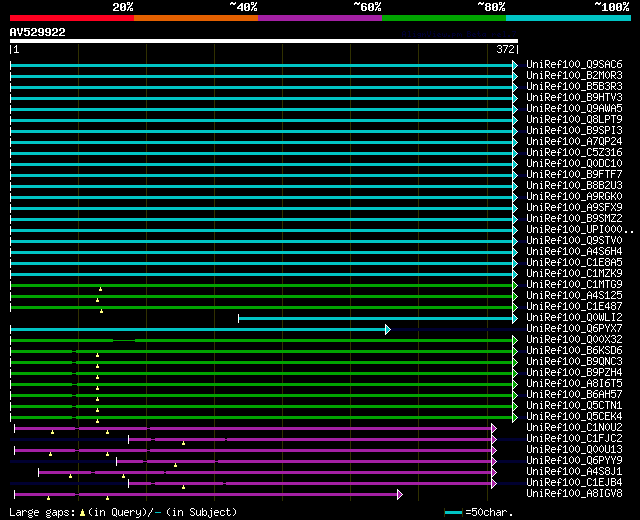Click the query end position 372 label
640x520 pixels.
pos(505,49)
